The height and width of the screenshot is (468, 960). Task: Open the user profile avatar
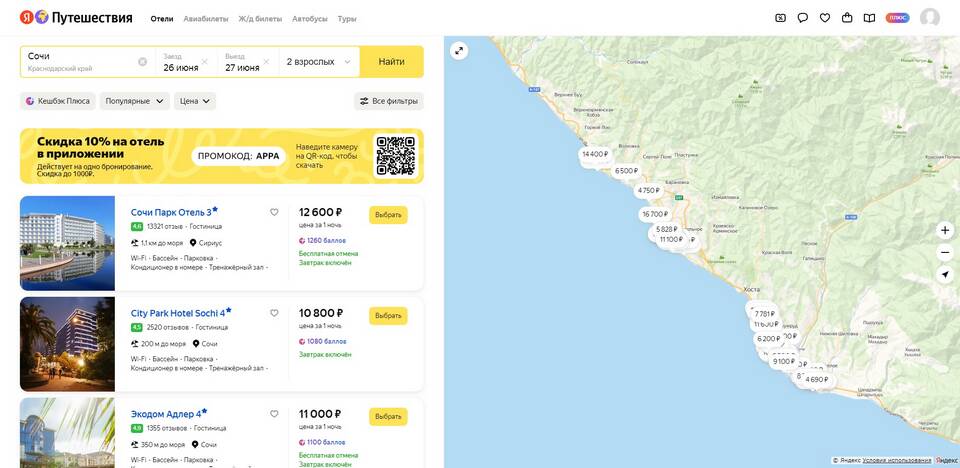point(930,18)
